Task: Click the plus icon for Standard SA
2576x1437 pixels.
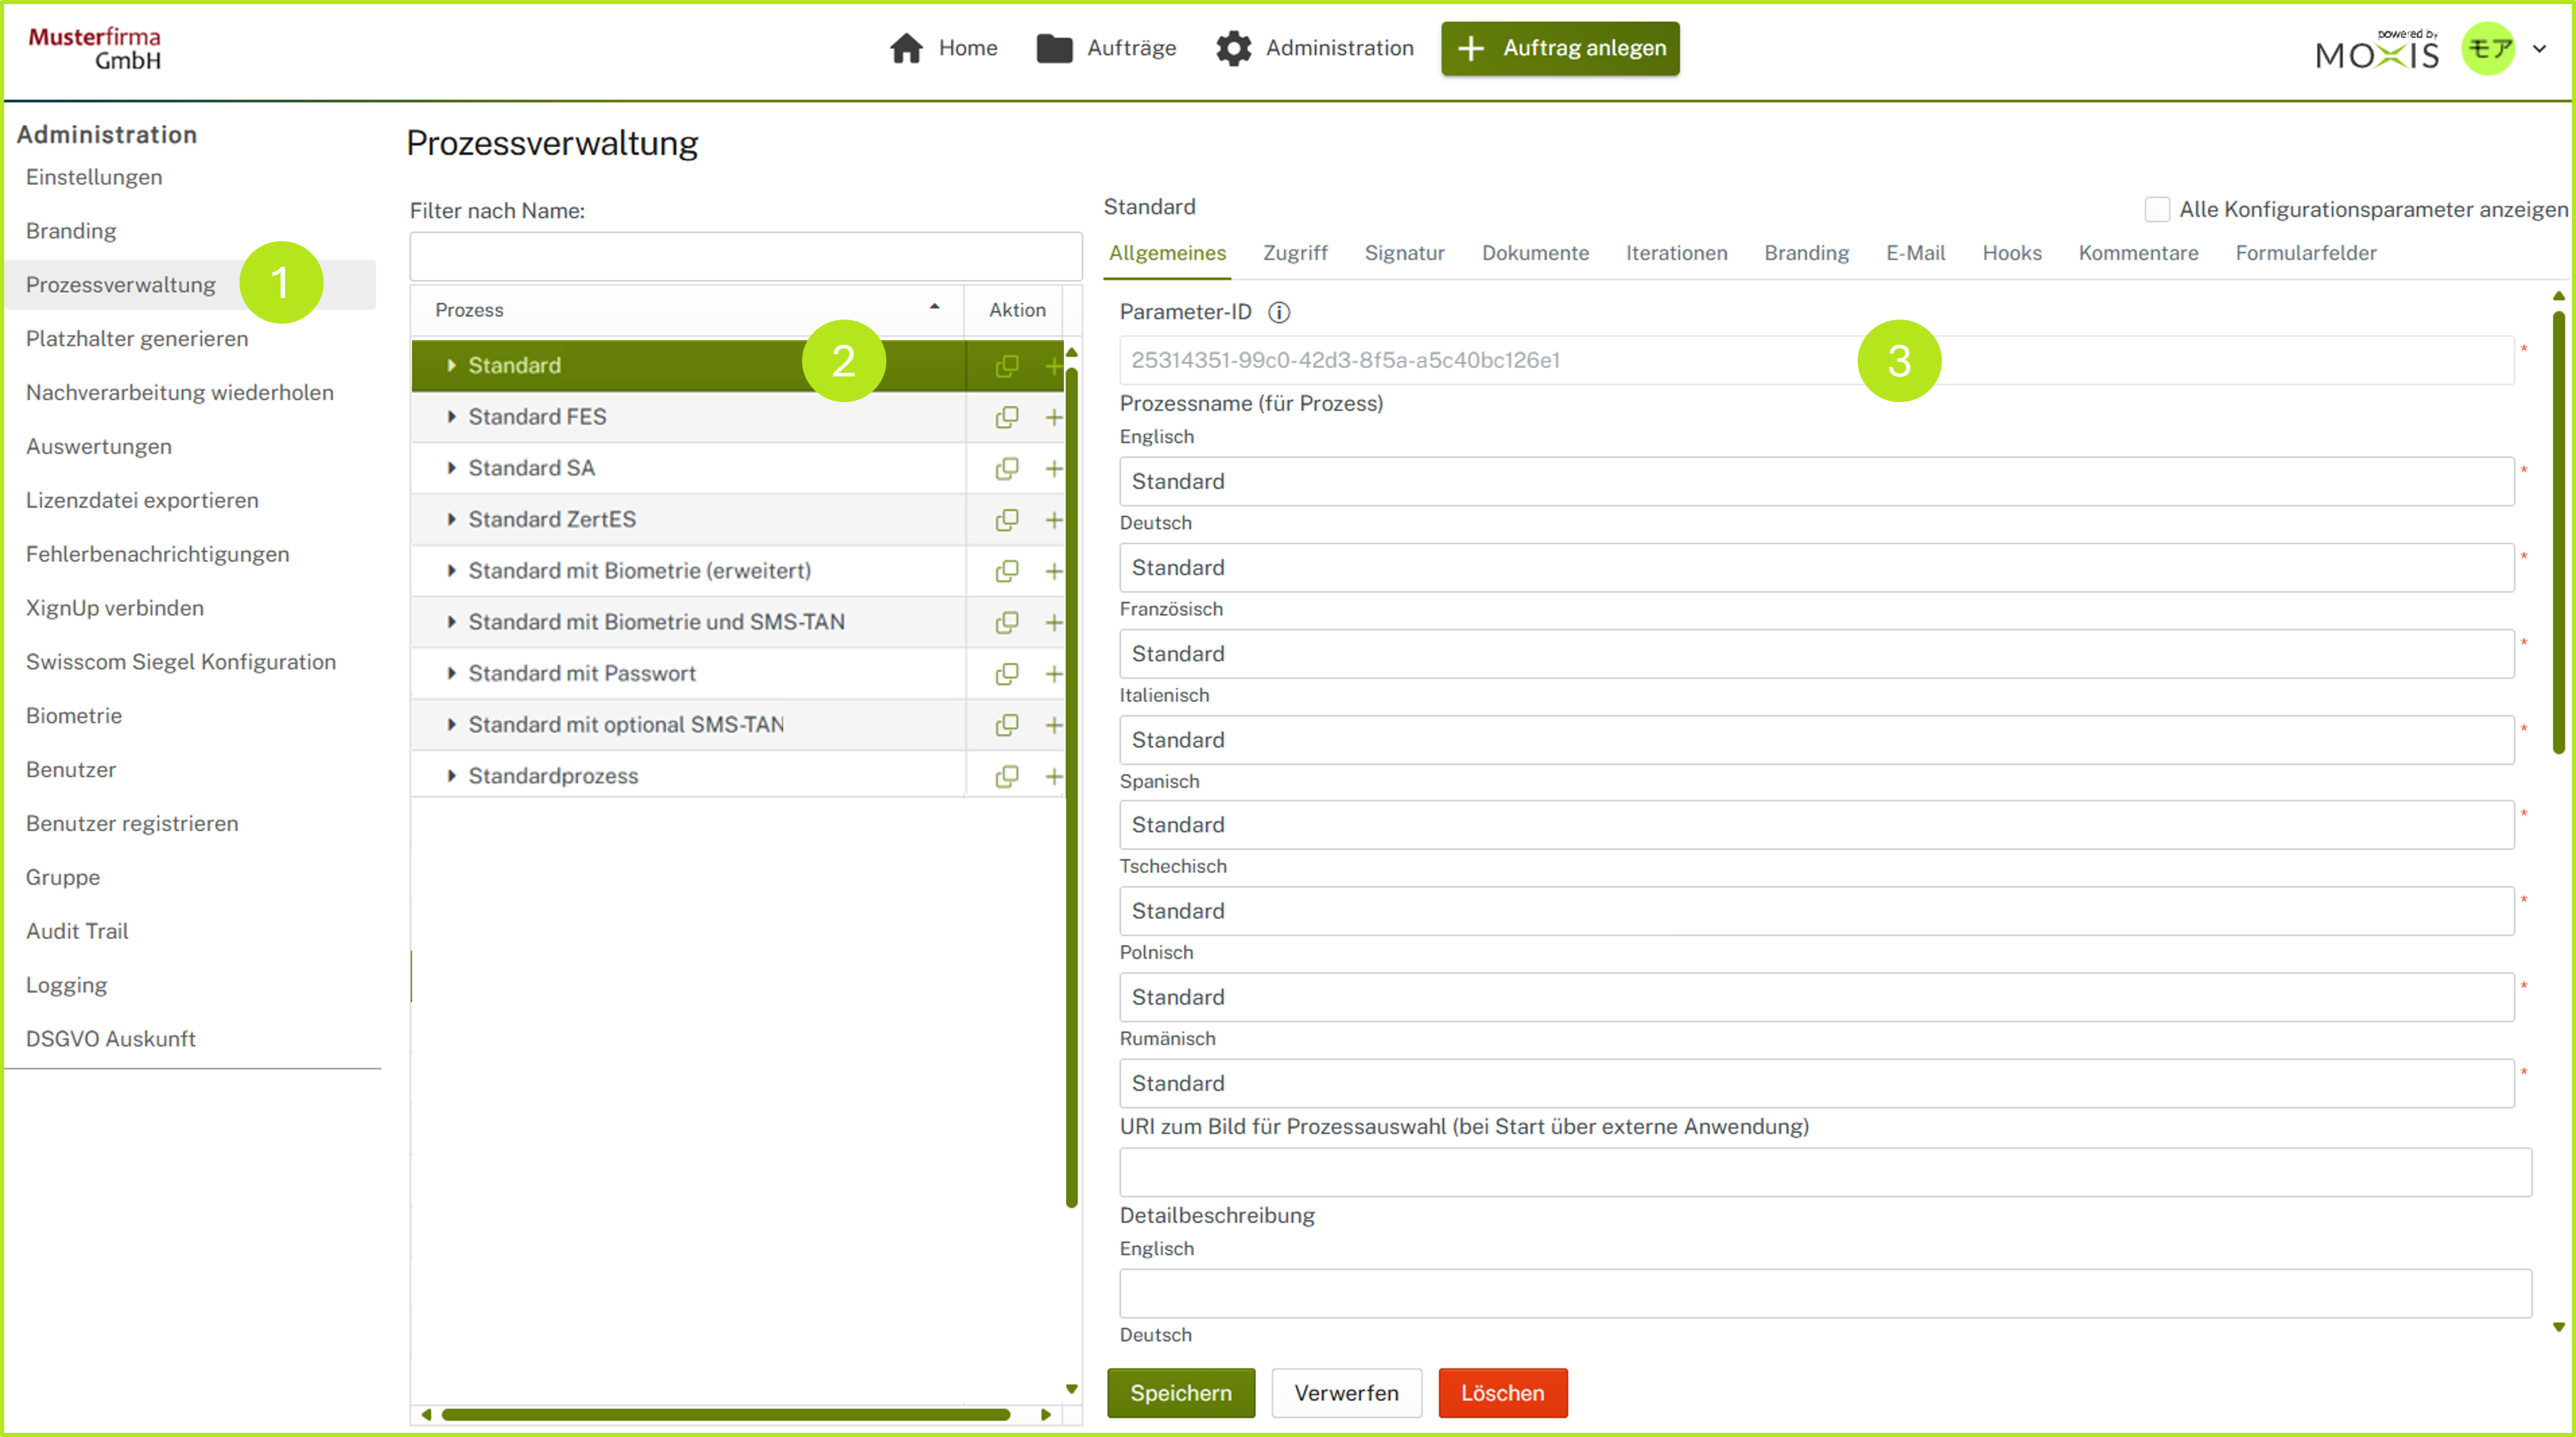Action: point(1053,468)
